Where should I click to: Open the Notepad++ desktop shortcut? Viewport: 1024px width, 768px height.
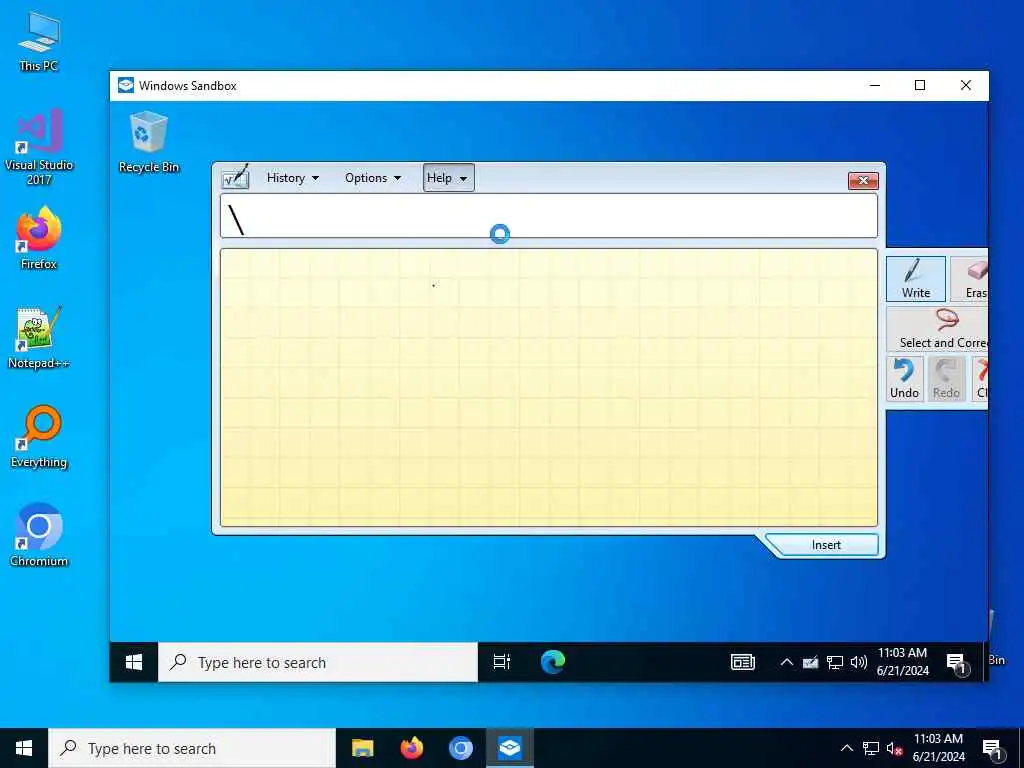tap(39, 338)
